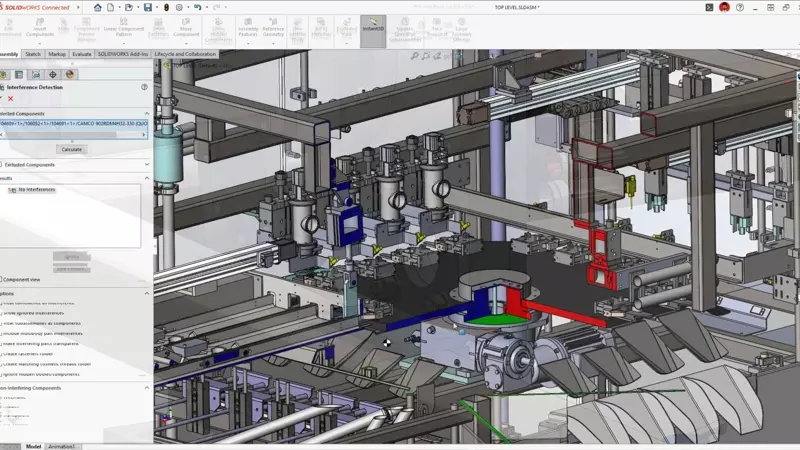
Task: Collapse the Options section
Action: pos(146,293)
